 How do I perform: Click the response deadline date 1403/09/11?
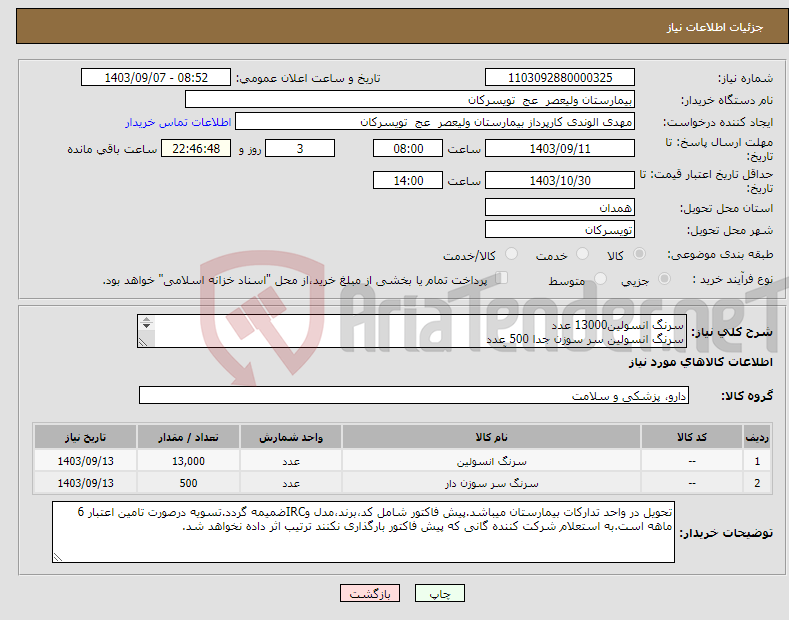pos(560,148)
